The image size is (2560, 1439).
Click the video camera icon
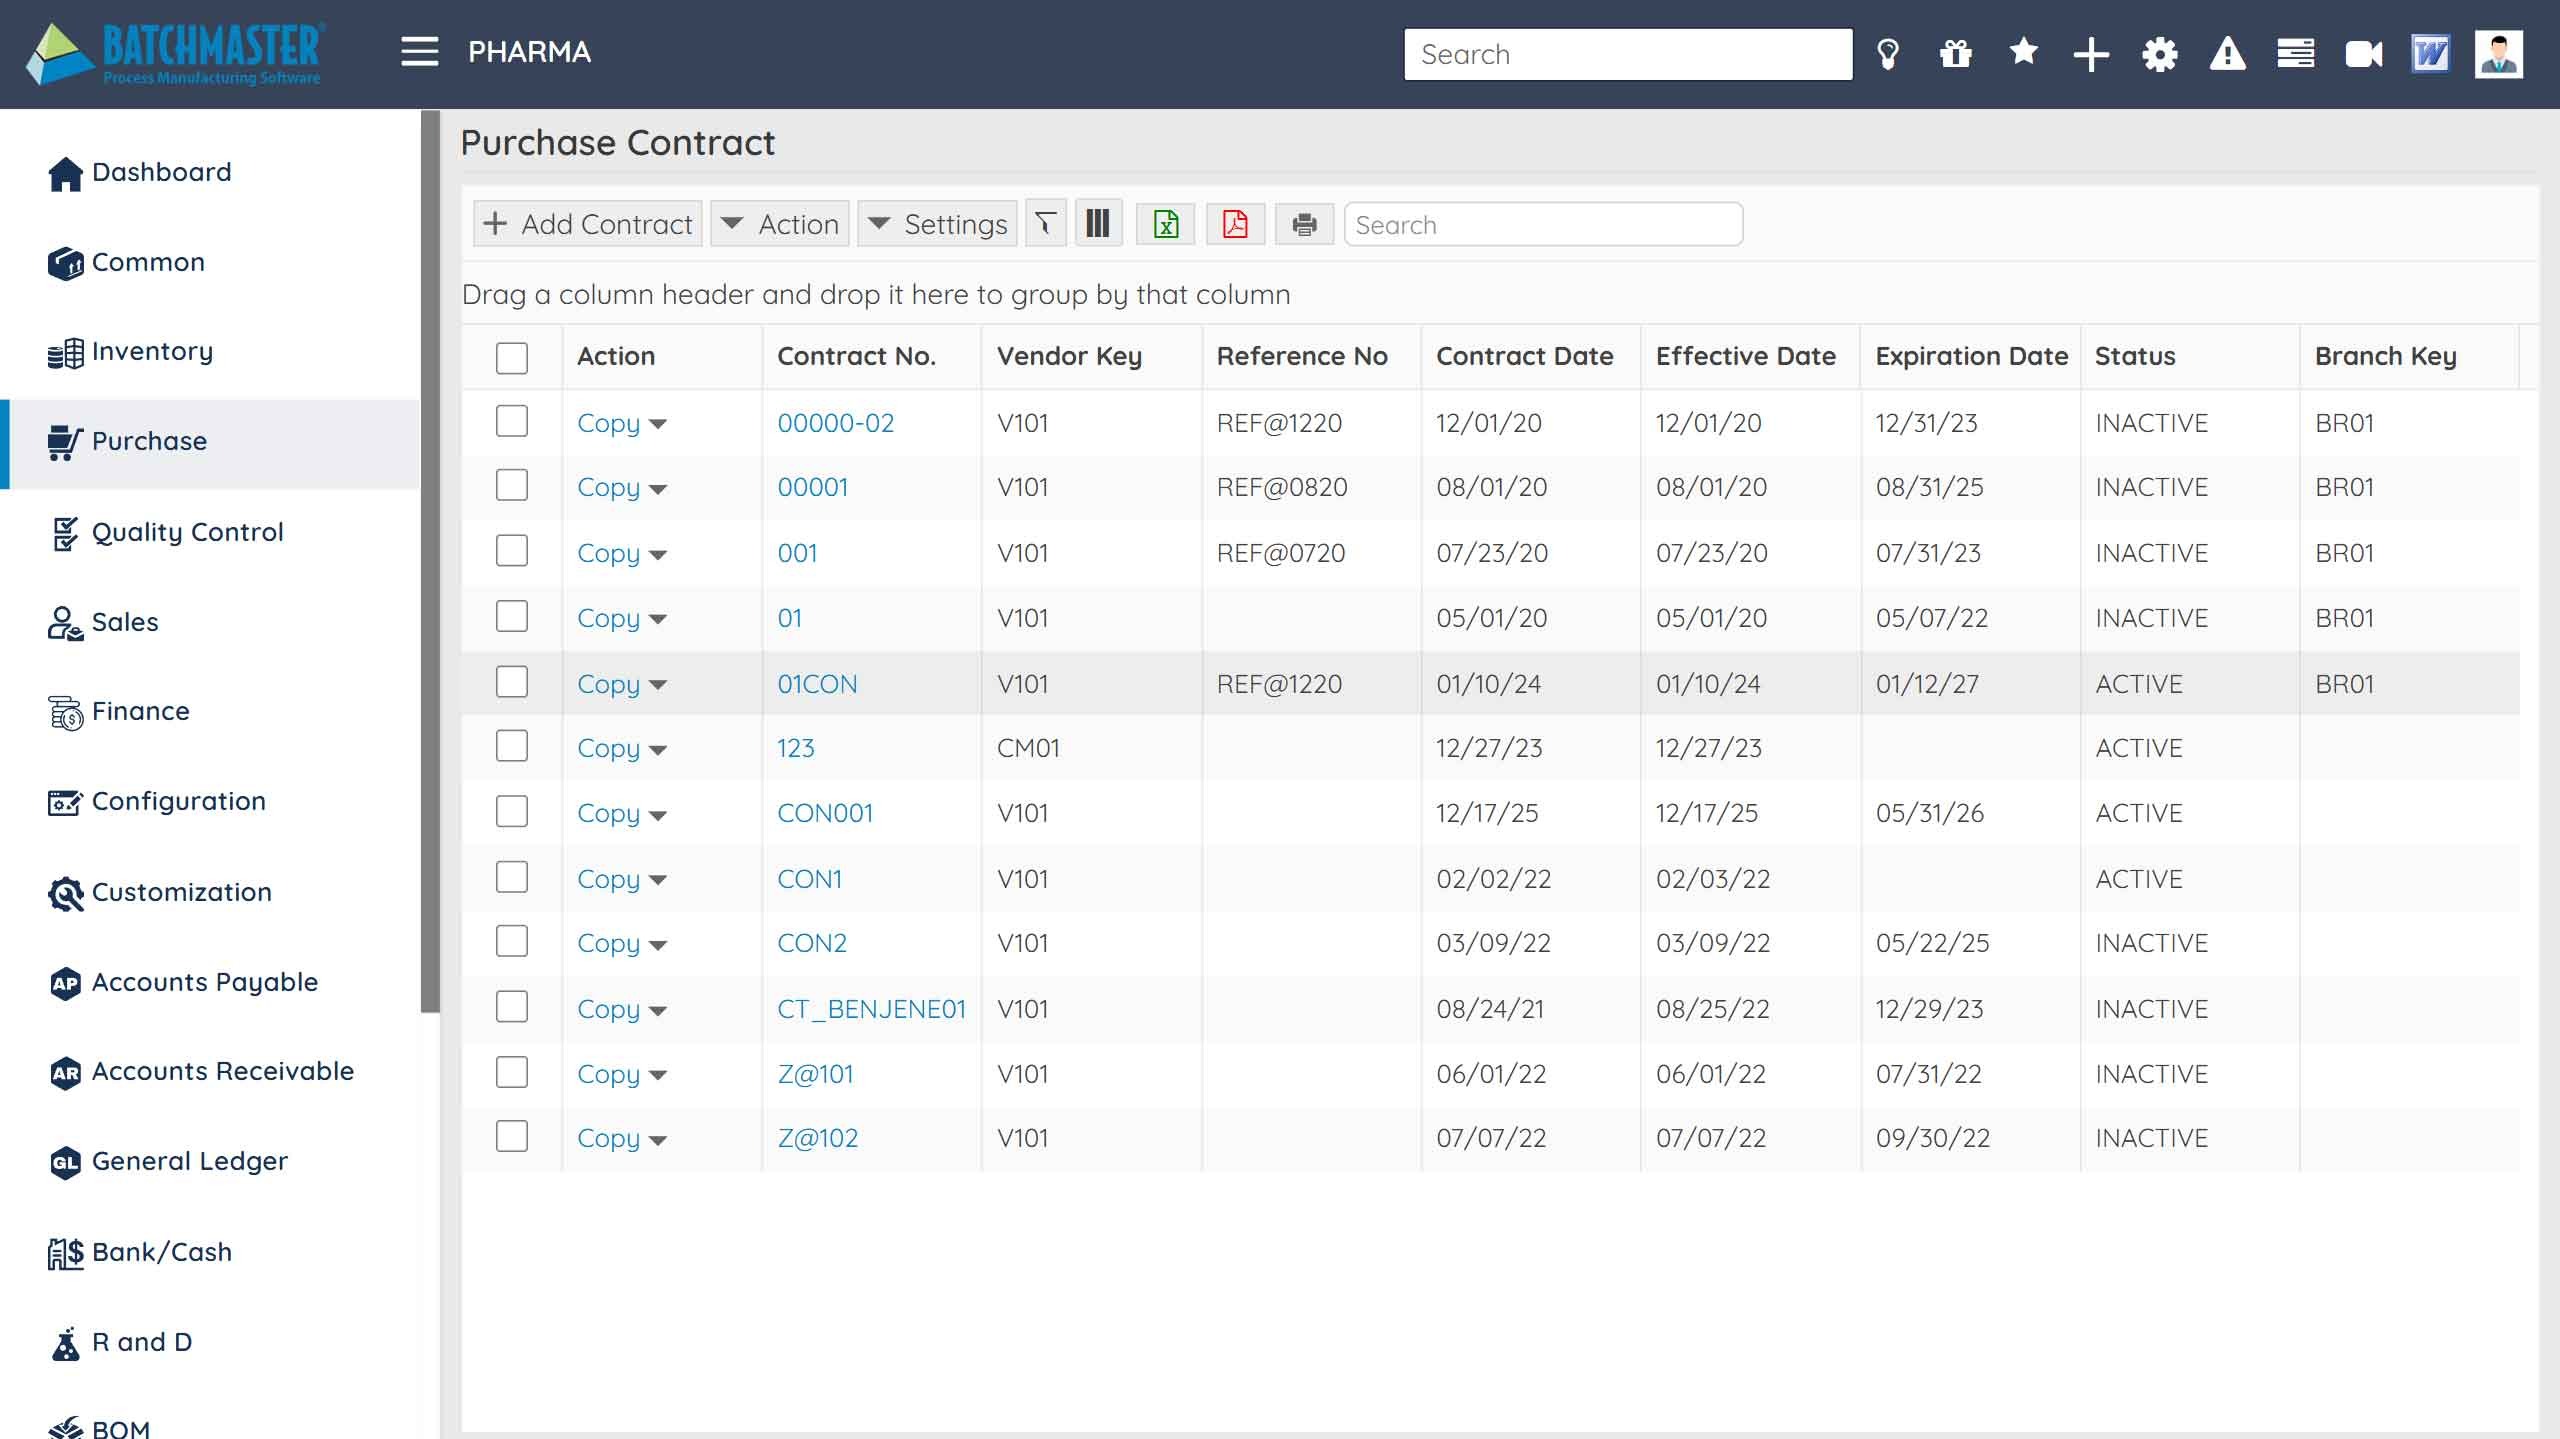point(2364,54)
